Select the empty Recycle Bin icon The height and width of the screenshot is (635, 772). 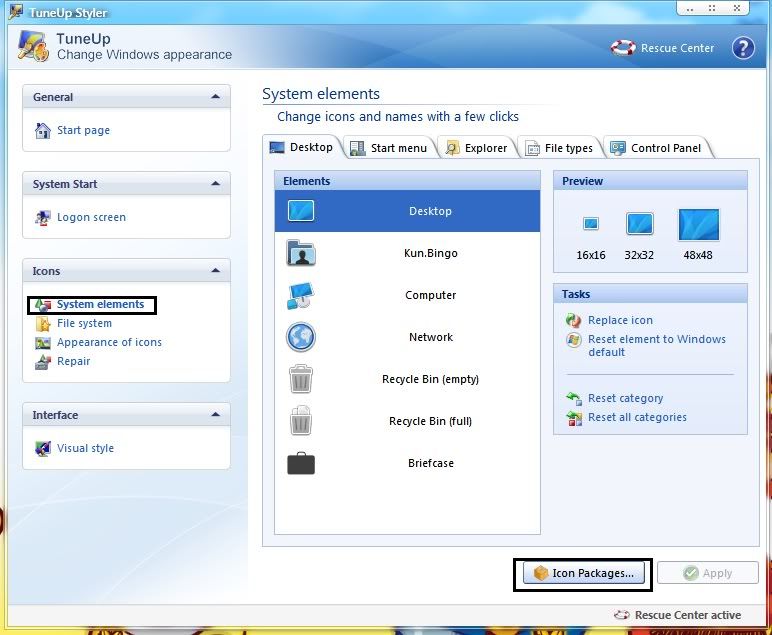click(x=301, y=379)
